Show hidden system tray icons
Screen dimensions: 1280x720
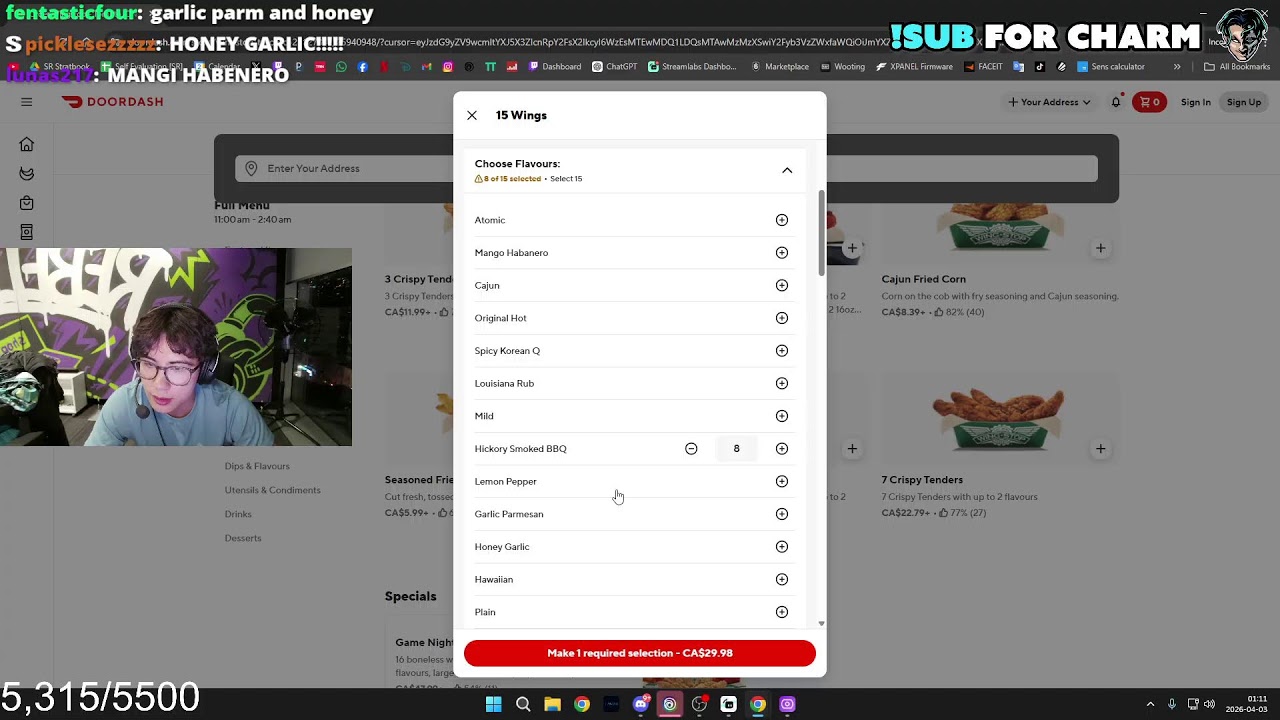(x=1150, y=704)
